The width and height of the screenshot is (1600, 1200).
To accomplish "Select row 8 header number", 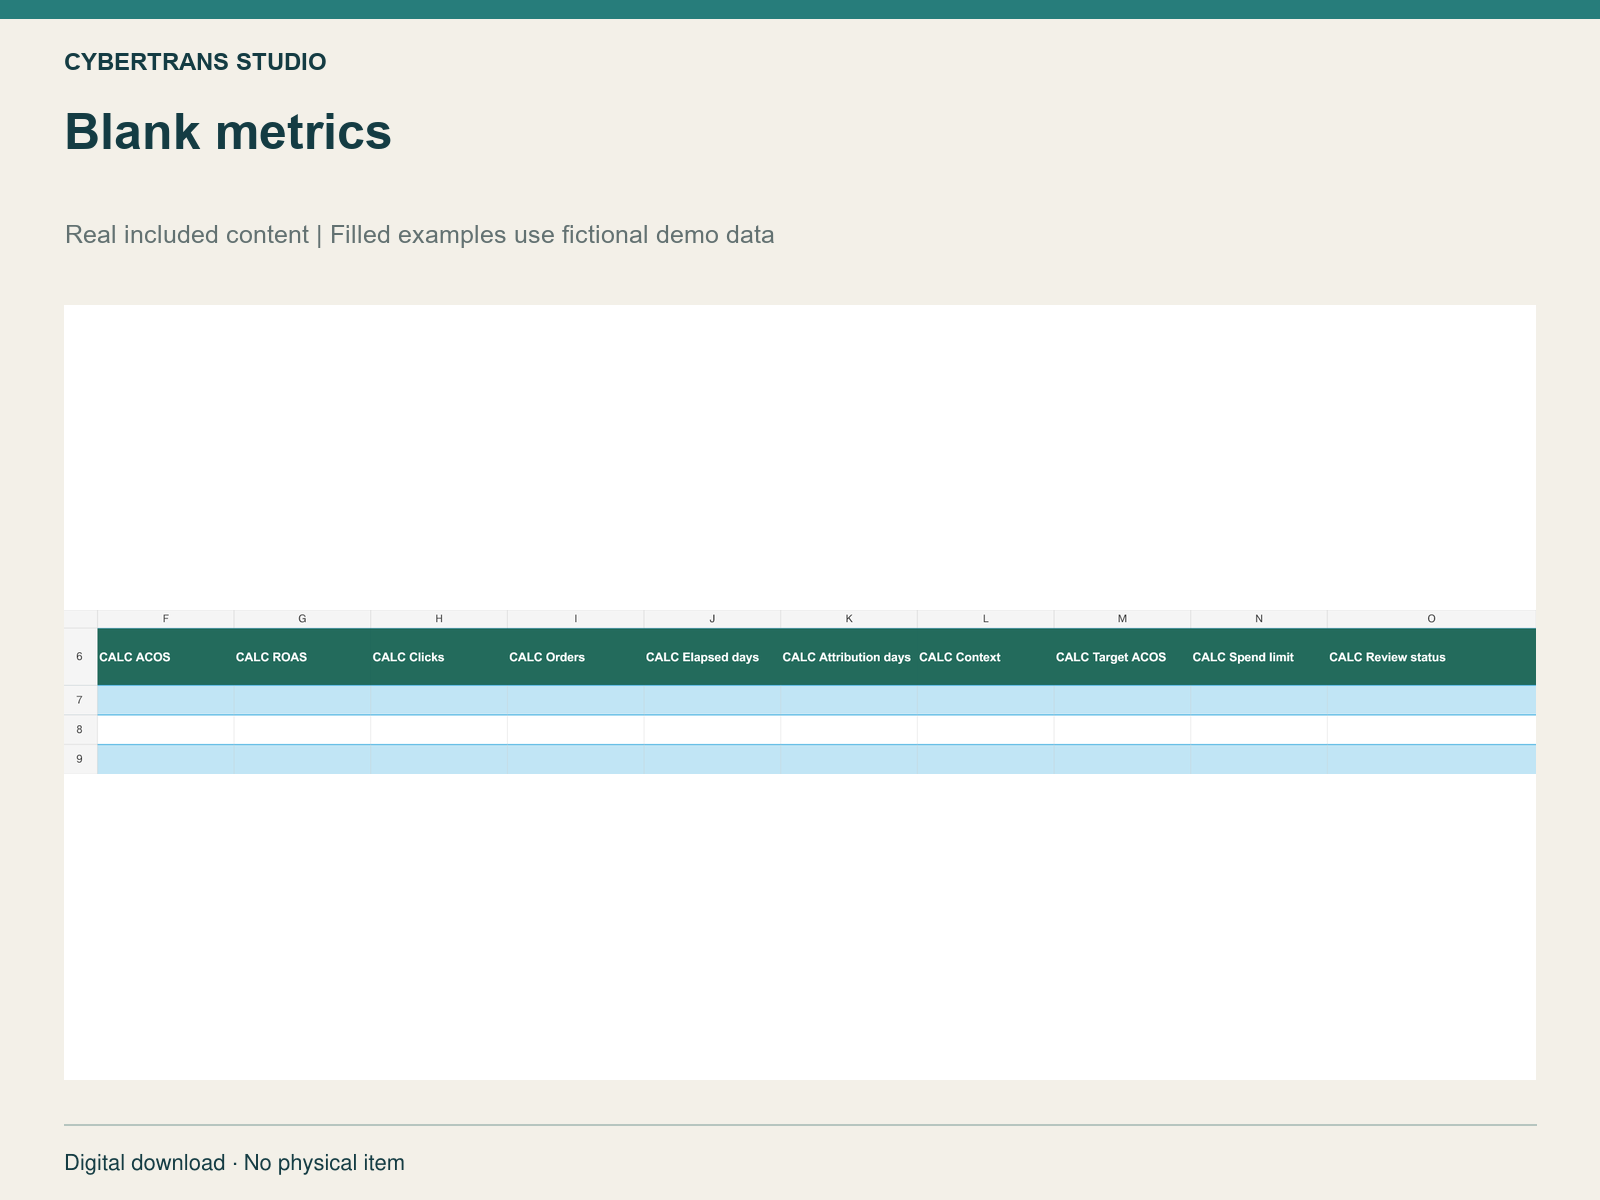I will click(80, 730).
